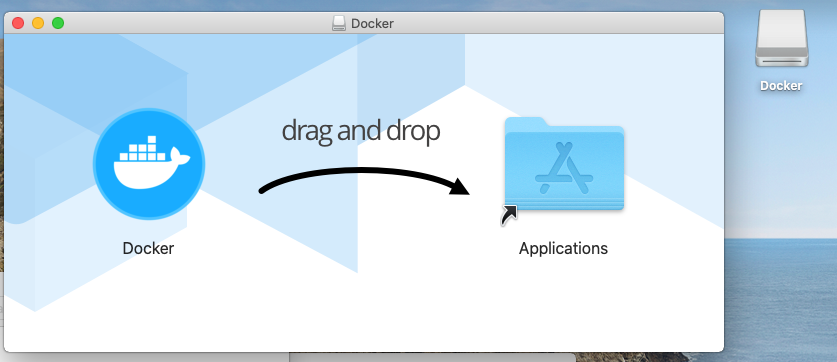Click the "Applications" folder label

563,249
